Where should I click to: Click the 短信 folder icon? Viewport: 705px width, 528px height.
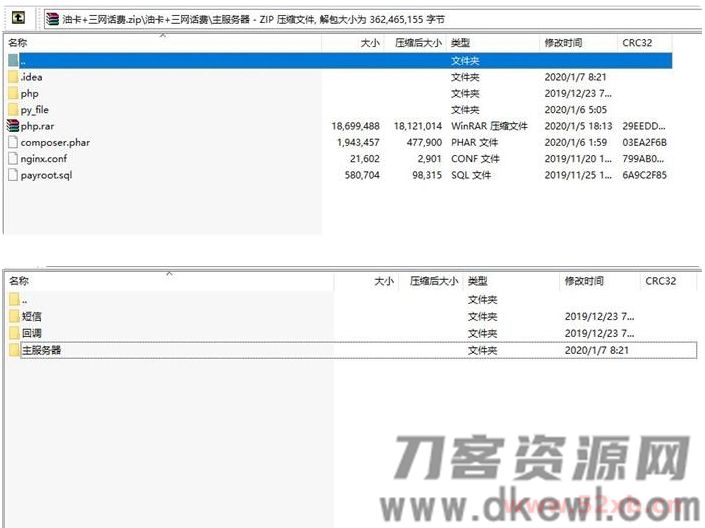[14, 316]
